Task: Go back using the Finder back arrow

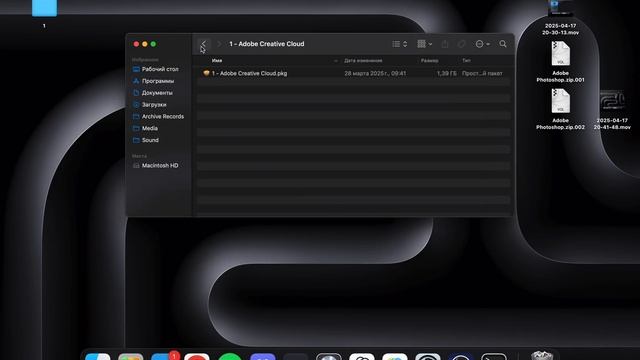Action: 204,44
